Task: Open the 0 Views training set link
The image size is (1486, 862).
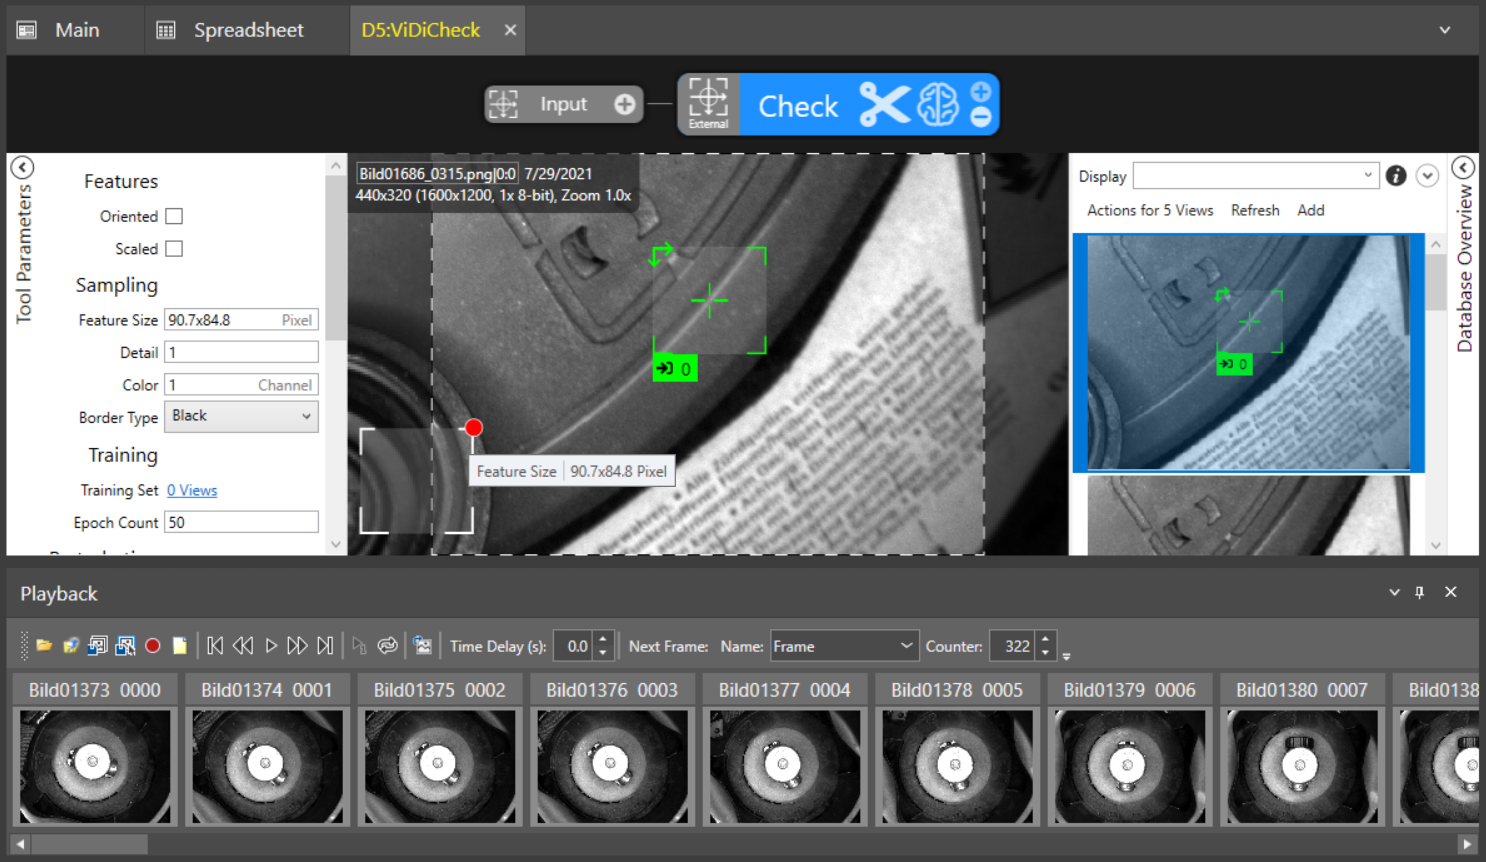Action: [x=192, y=490]
